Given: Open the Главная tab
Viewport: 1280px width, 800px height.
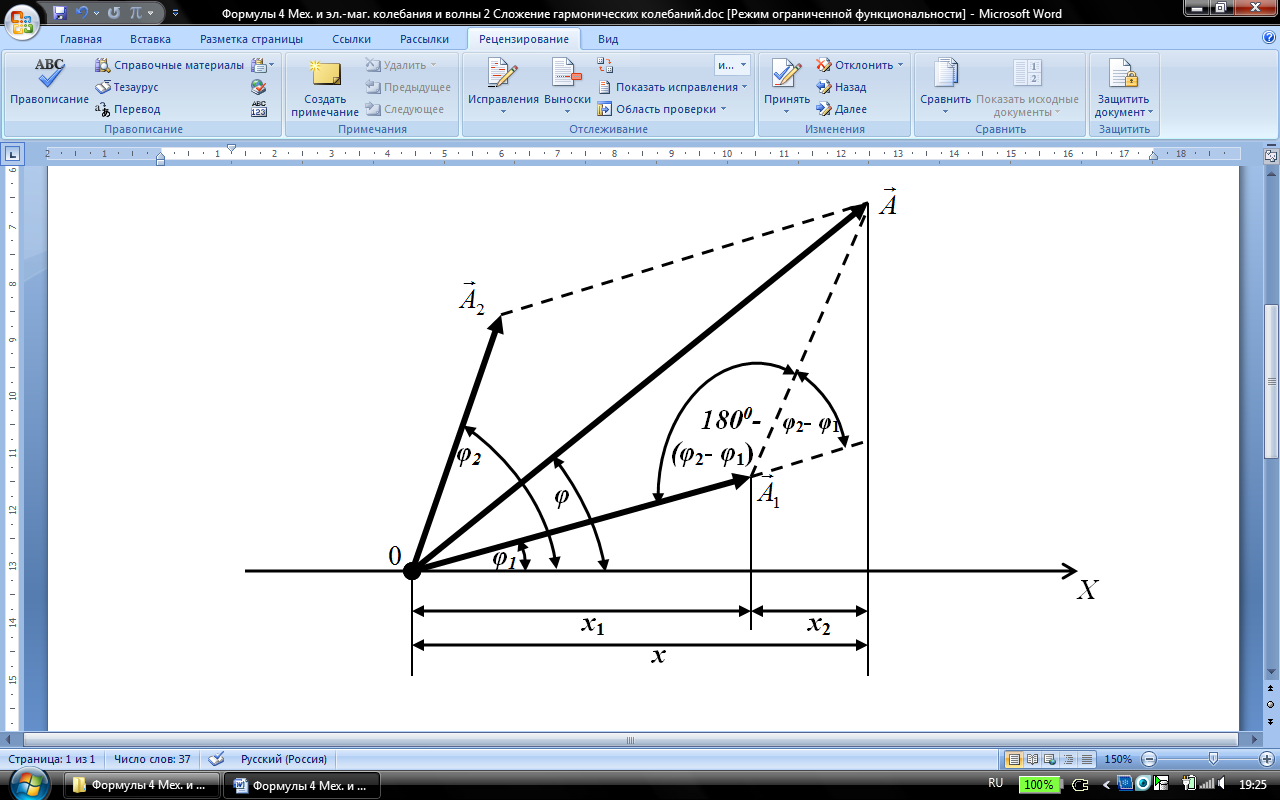Looking at the screenshot, I should click(81, 39).
